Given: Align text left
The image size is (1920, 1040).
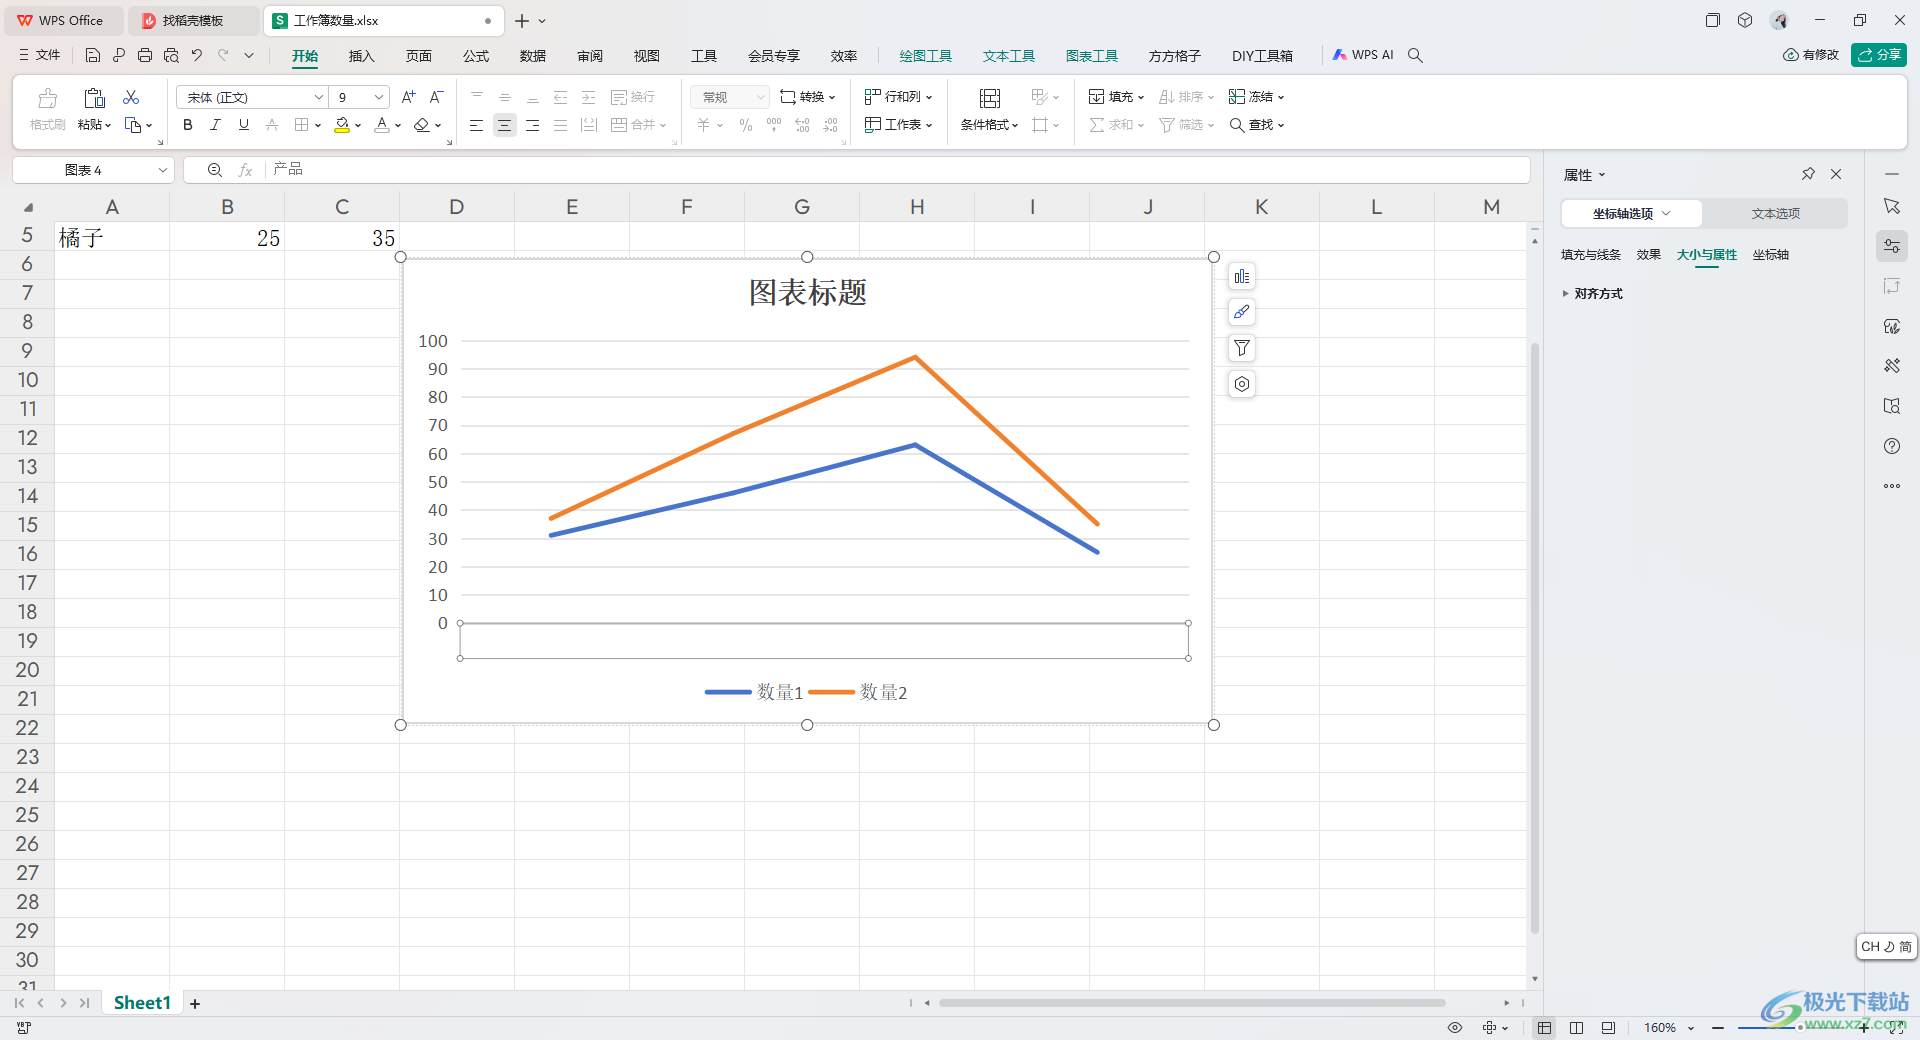Looking at the screenshot, I should (476, 125).
